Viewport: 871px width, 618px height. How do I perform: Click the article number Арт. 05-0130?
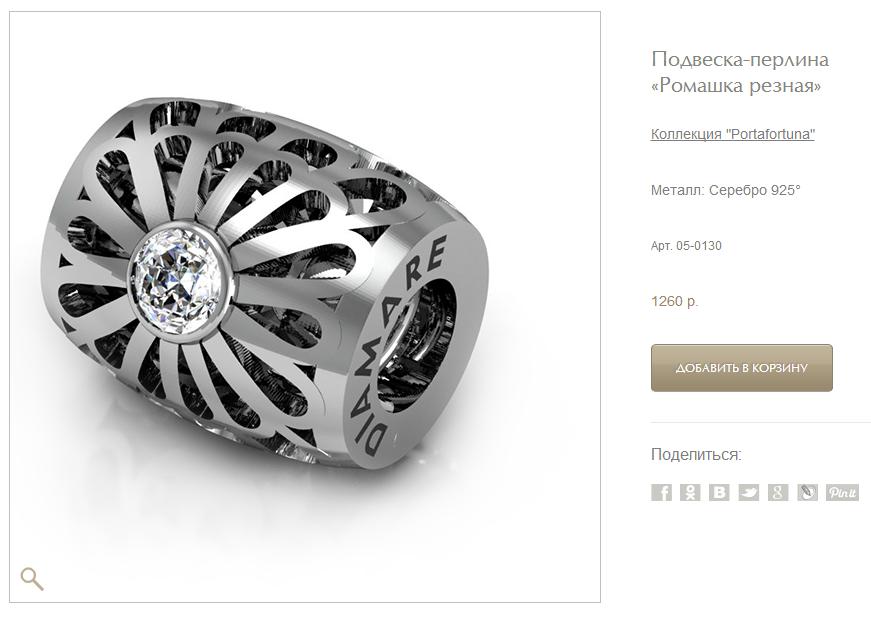tap(686, 246)
